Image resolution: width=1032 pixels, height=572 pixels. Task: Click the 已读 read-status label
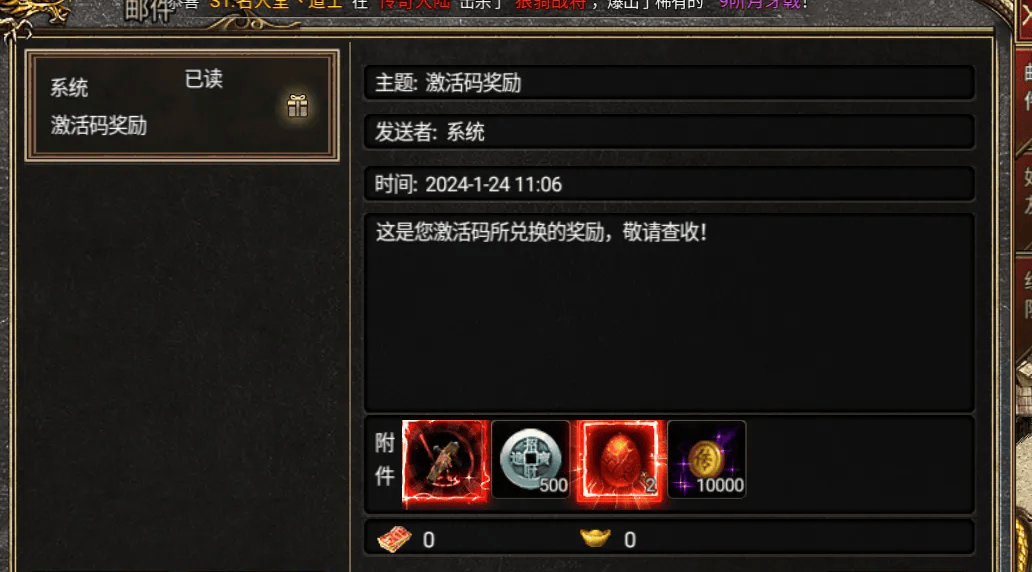(x=203, y=79)
